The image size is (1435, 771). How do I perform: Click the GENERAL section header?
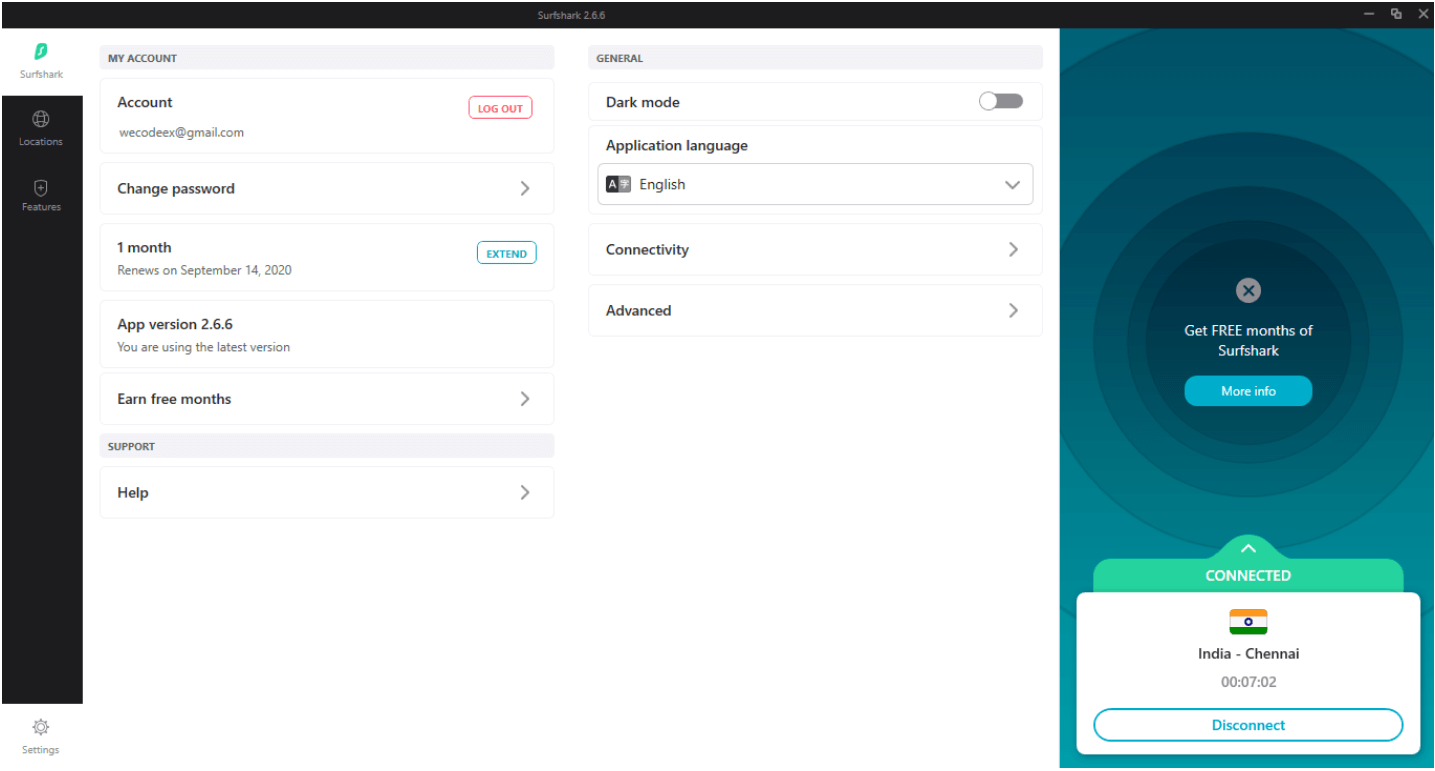tap(619, 58)
